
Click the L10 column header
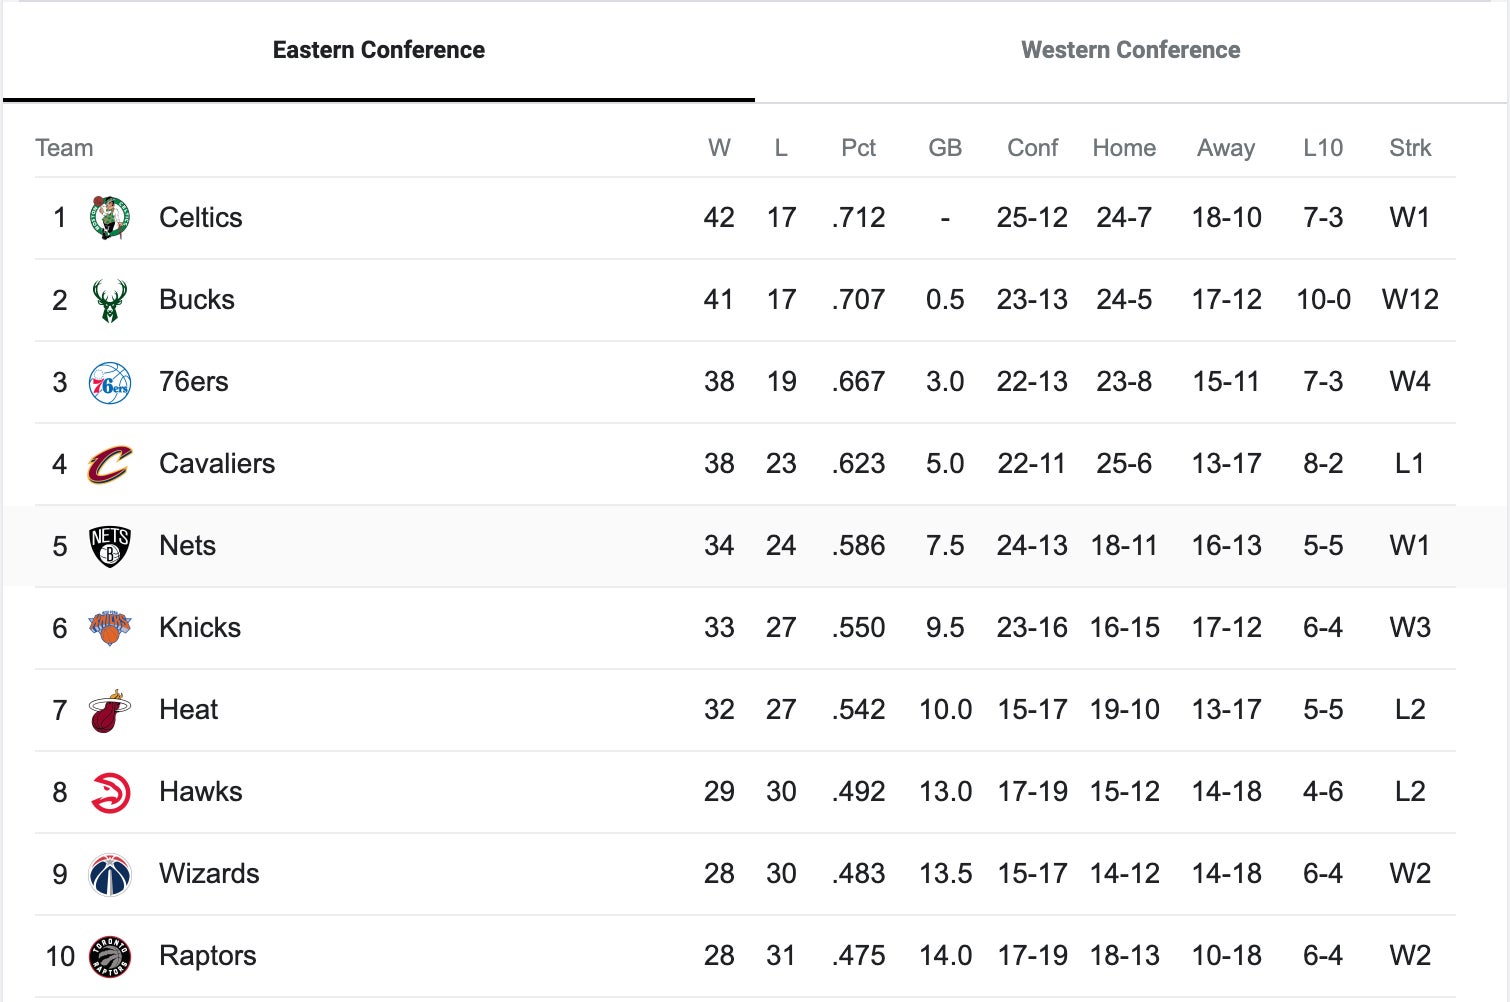click(1322, 148)
